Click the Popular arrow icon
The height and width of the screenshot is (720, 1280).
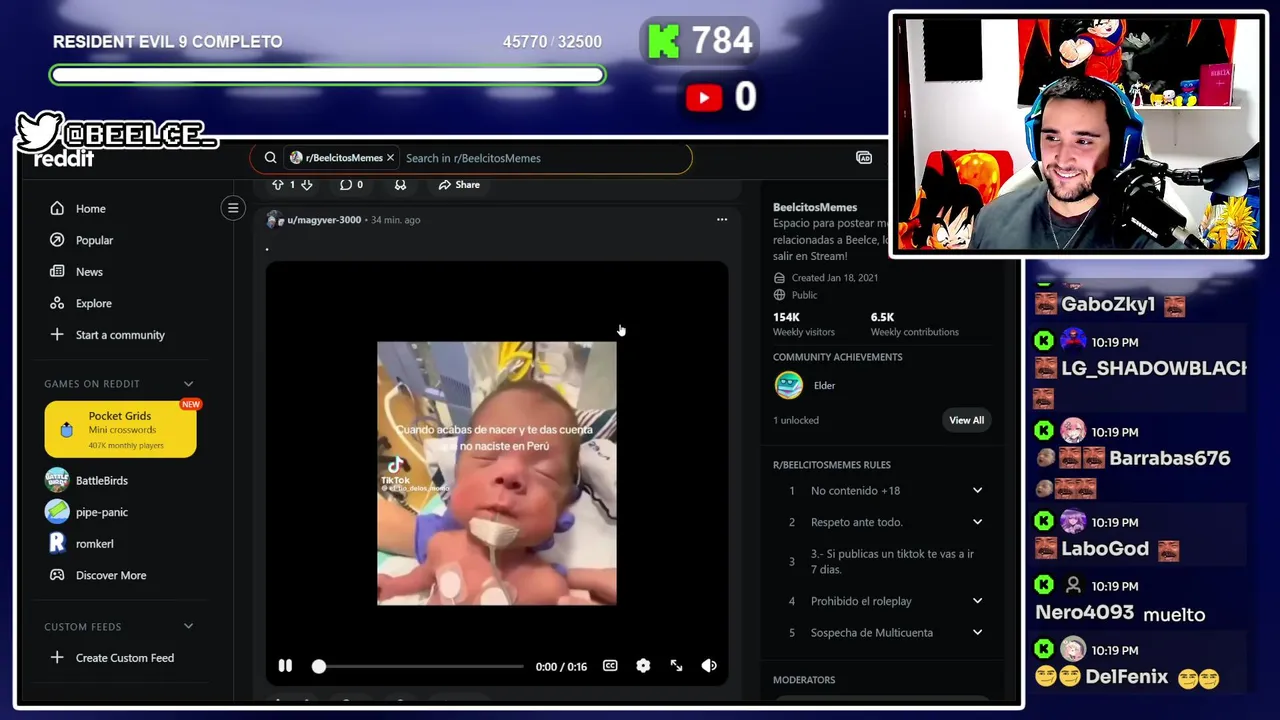57,240
